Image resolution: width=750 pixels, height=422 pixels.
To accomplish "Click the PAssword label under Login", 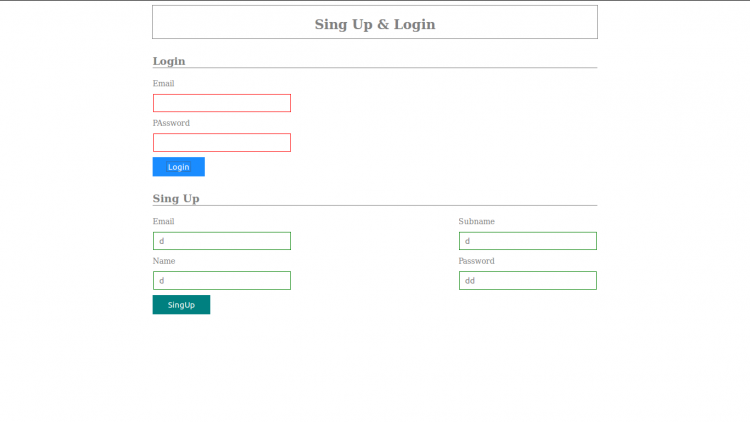I will (x=171, y=123).
